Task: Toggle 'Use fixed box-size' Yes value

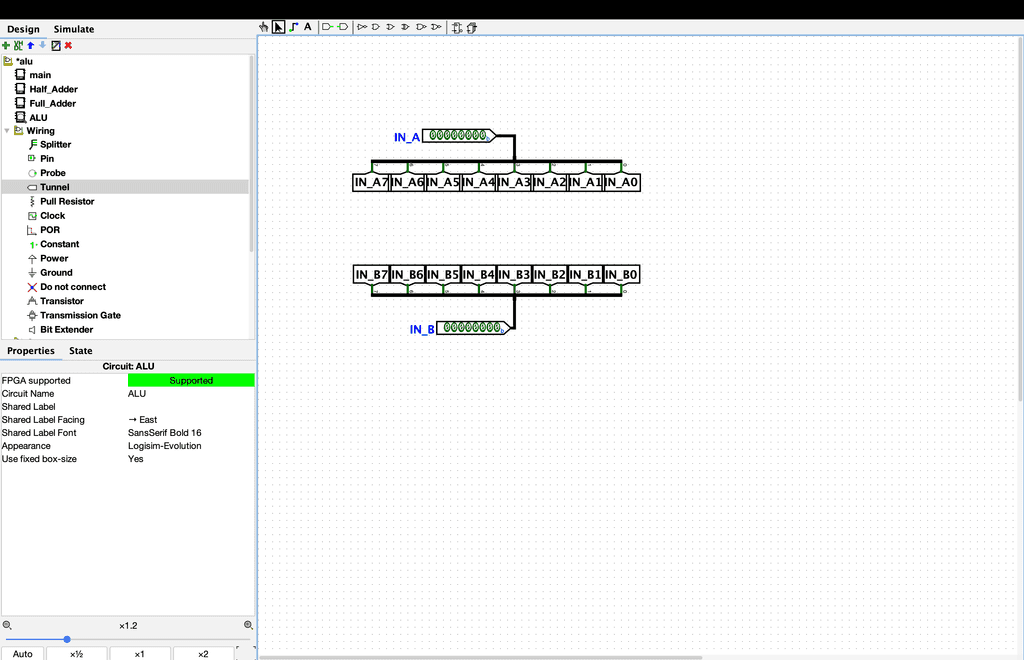Action: click(190, 459)
